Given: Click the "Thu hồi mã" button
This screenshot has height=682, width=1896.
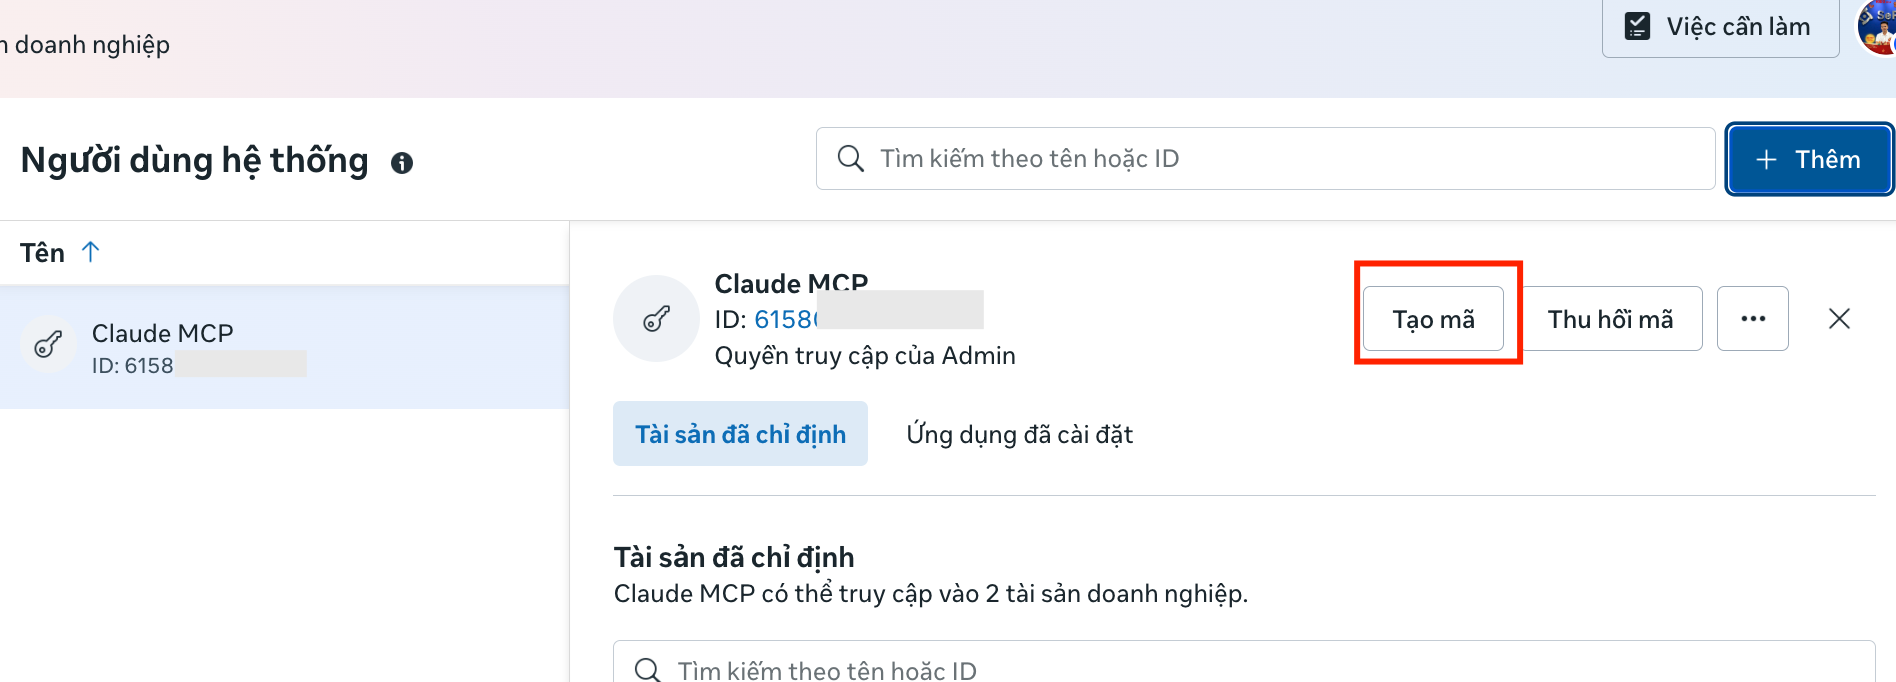Looking at the screenshot, I should click(x=1611, y=318).
